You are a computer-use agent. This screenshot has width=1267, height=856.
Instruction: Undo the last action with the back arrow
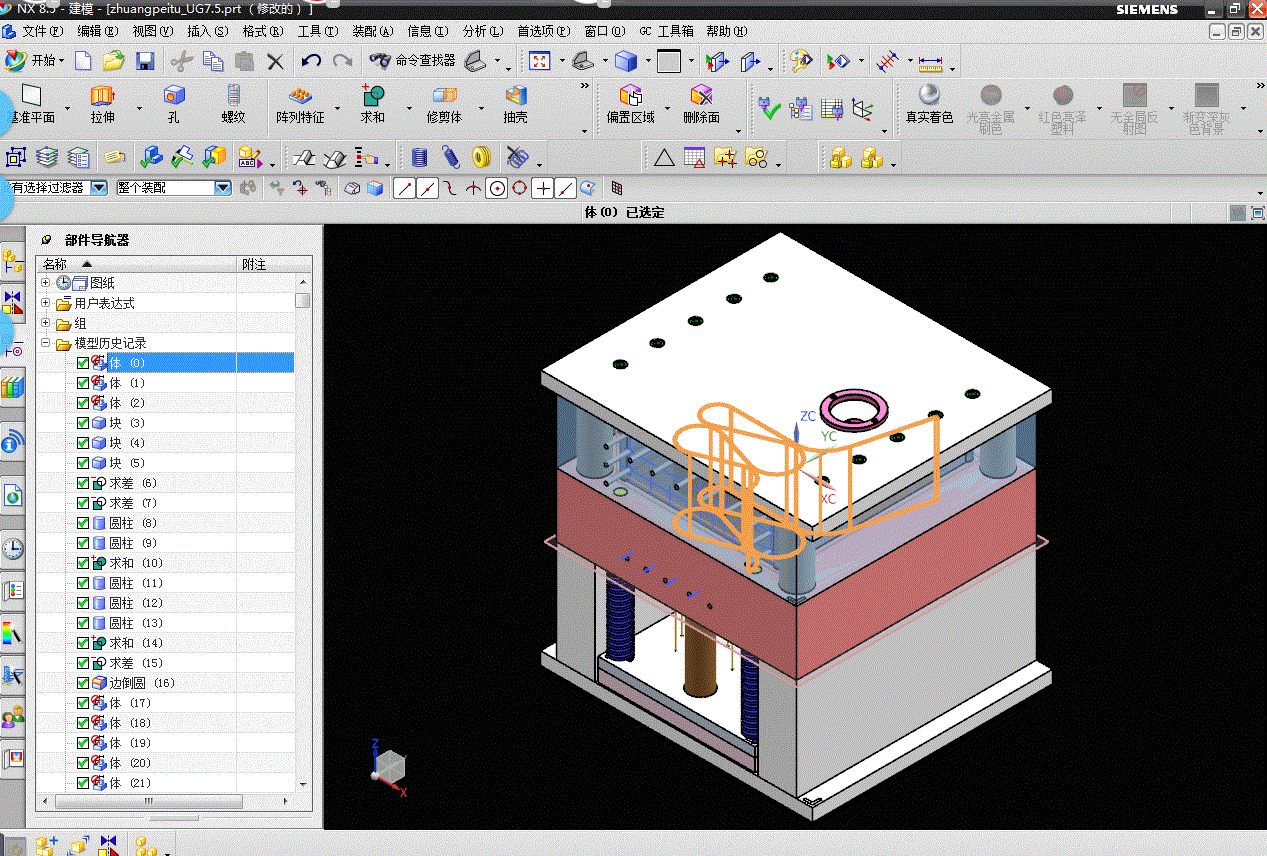point(311,61)
